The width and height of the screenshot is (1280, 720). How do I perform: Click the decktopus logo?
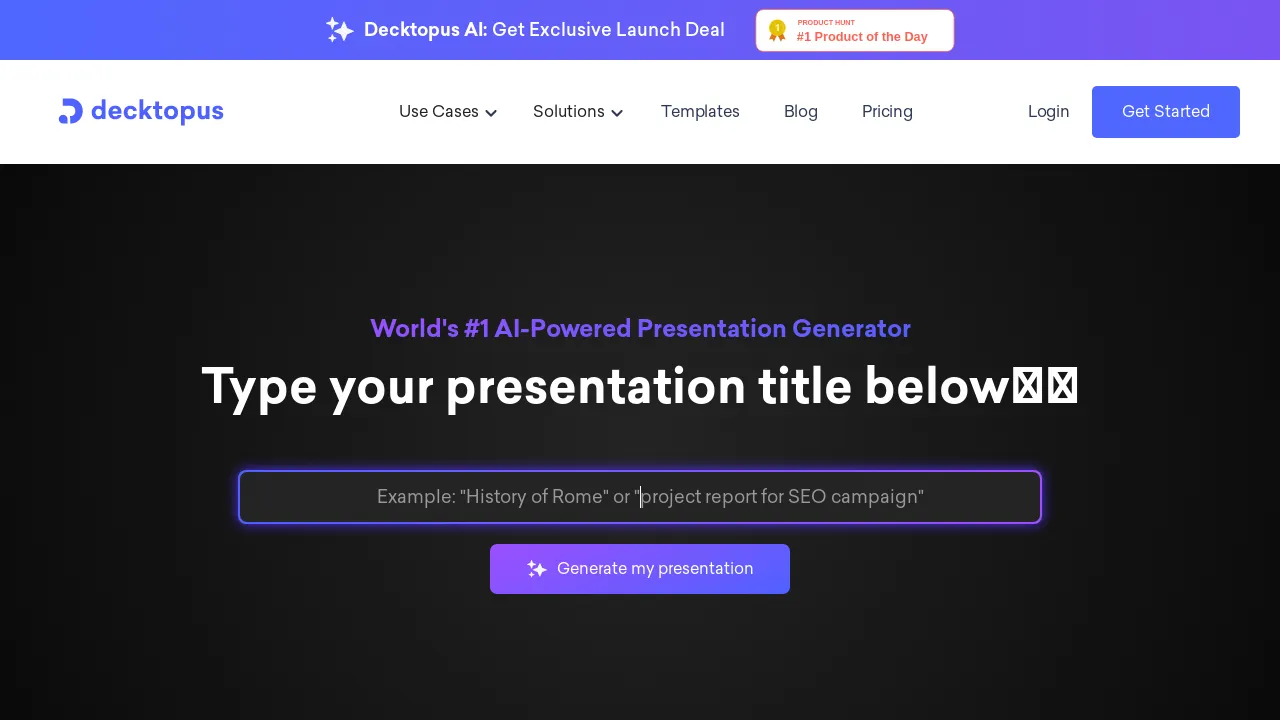tap(141, 111)
